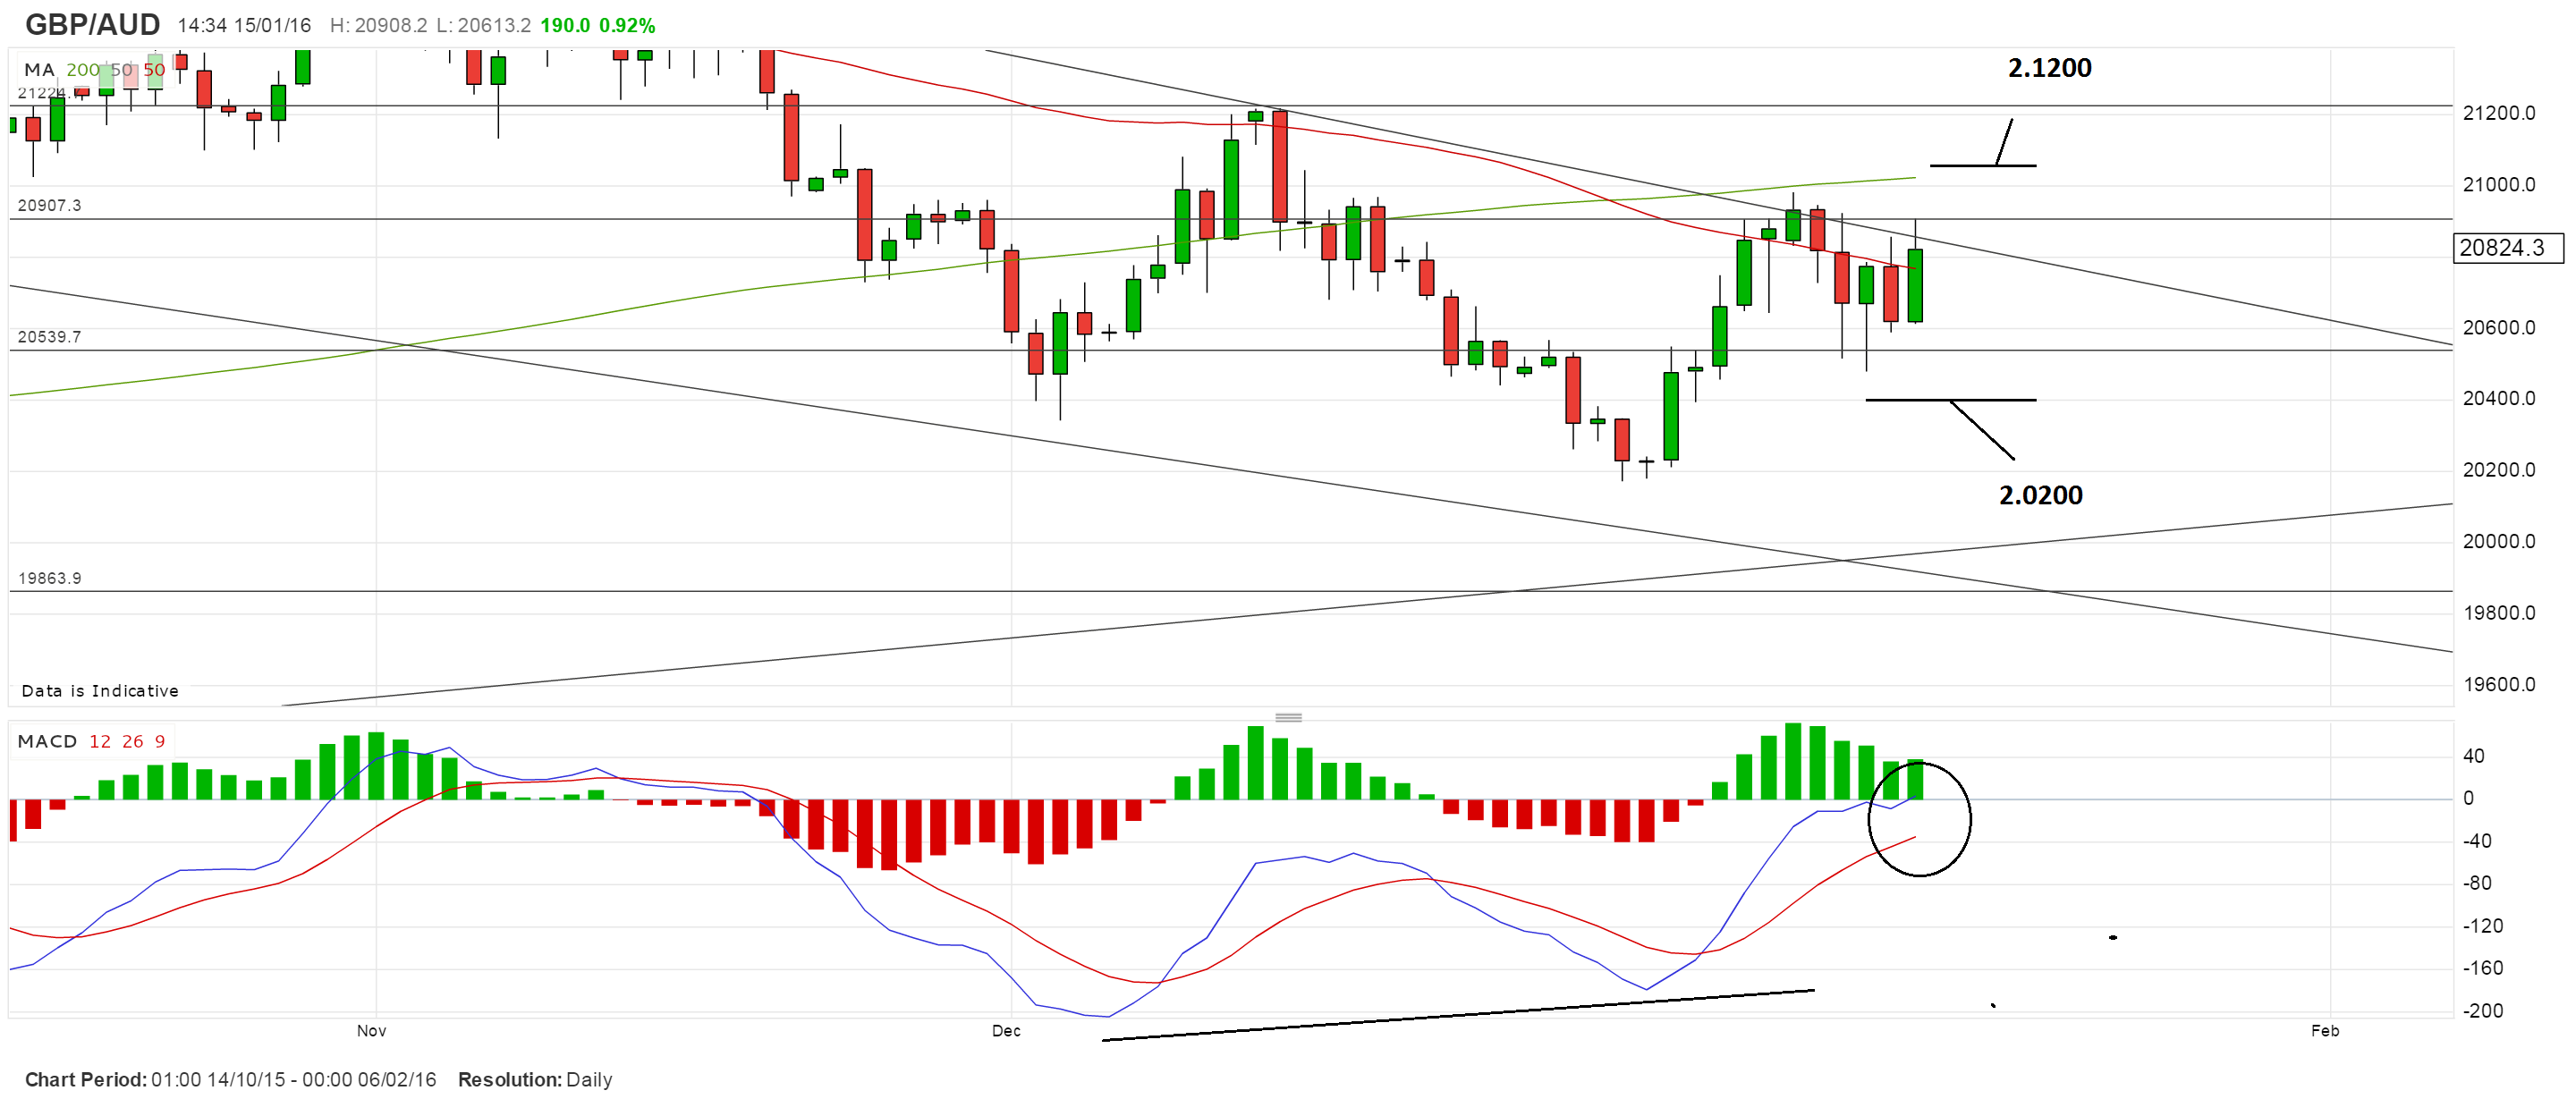The image size is (2576, 1099).
Task: Select the green 200 MA period label
Action: 83,70
